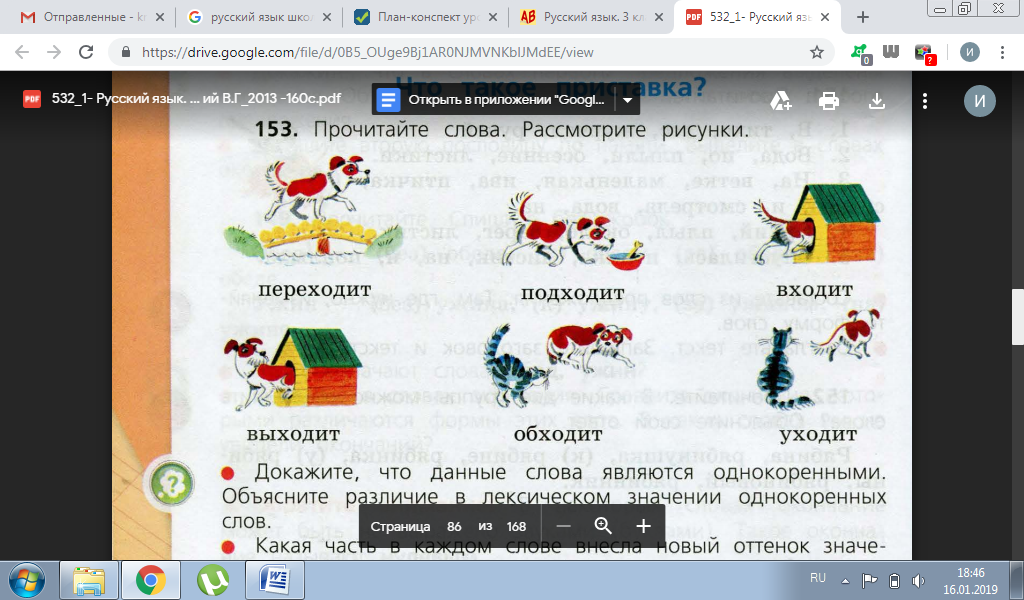Click the battery power icon in system tray
The width and height of the screenshot is (1024, 600).
click(895, 580)
